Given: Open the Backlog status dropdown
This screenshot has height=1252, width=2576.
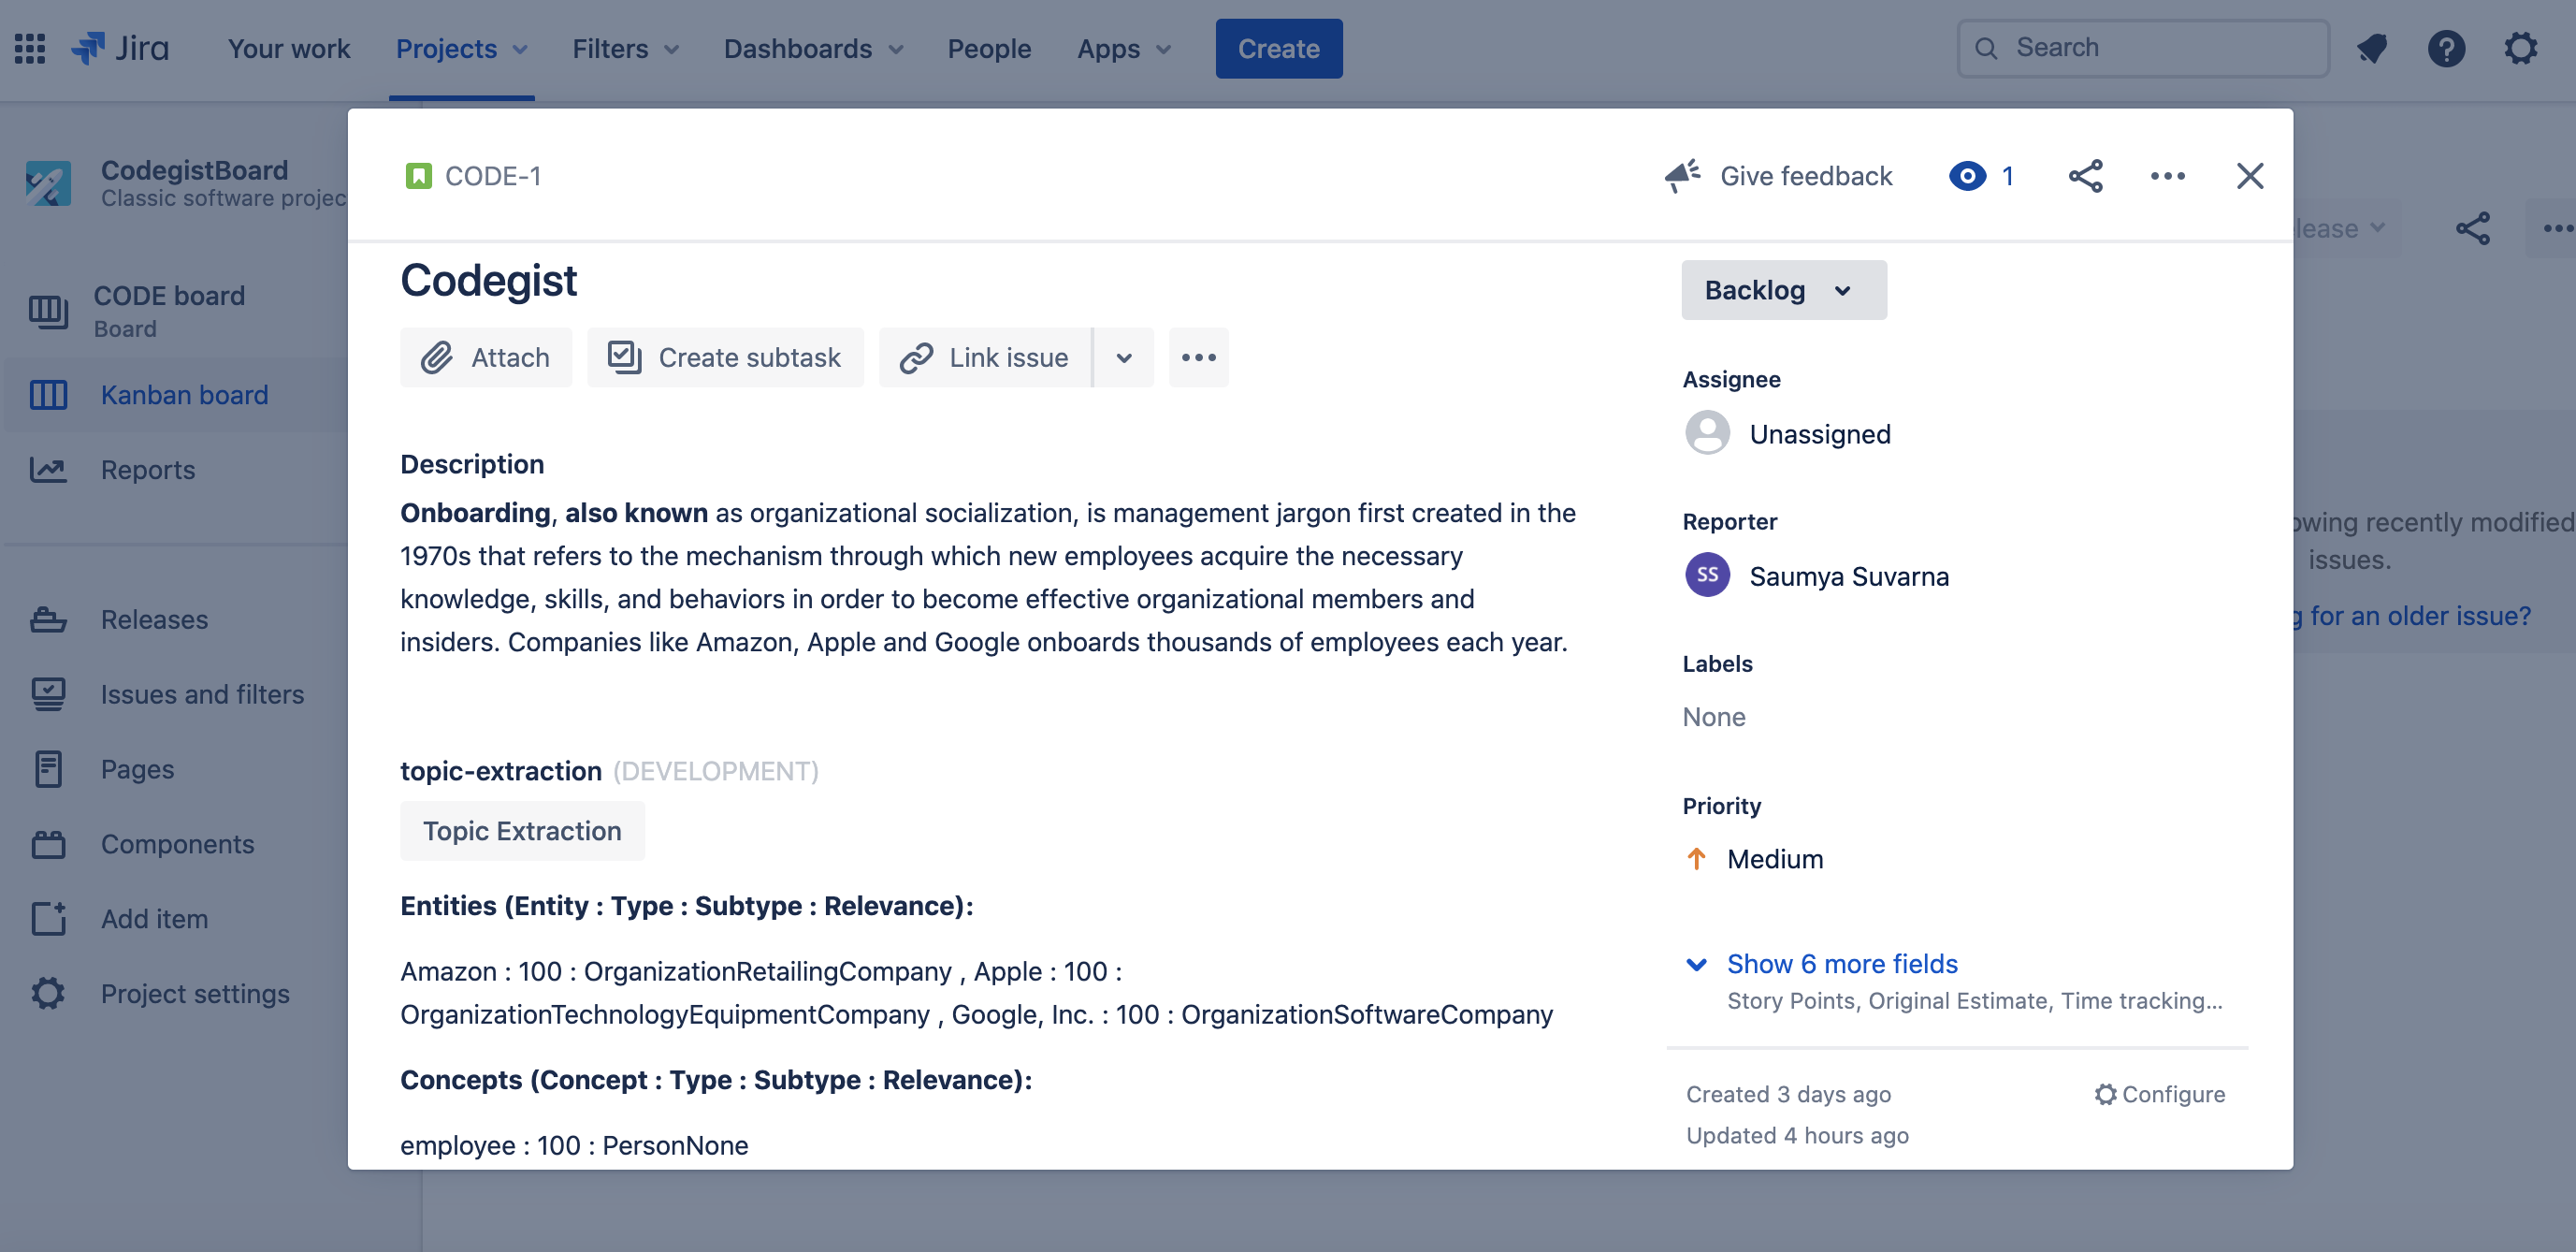Looking at the screenshot, I should coord(1783,290).
